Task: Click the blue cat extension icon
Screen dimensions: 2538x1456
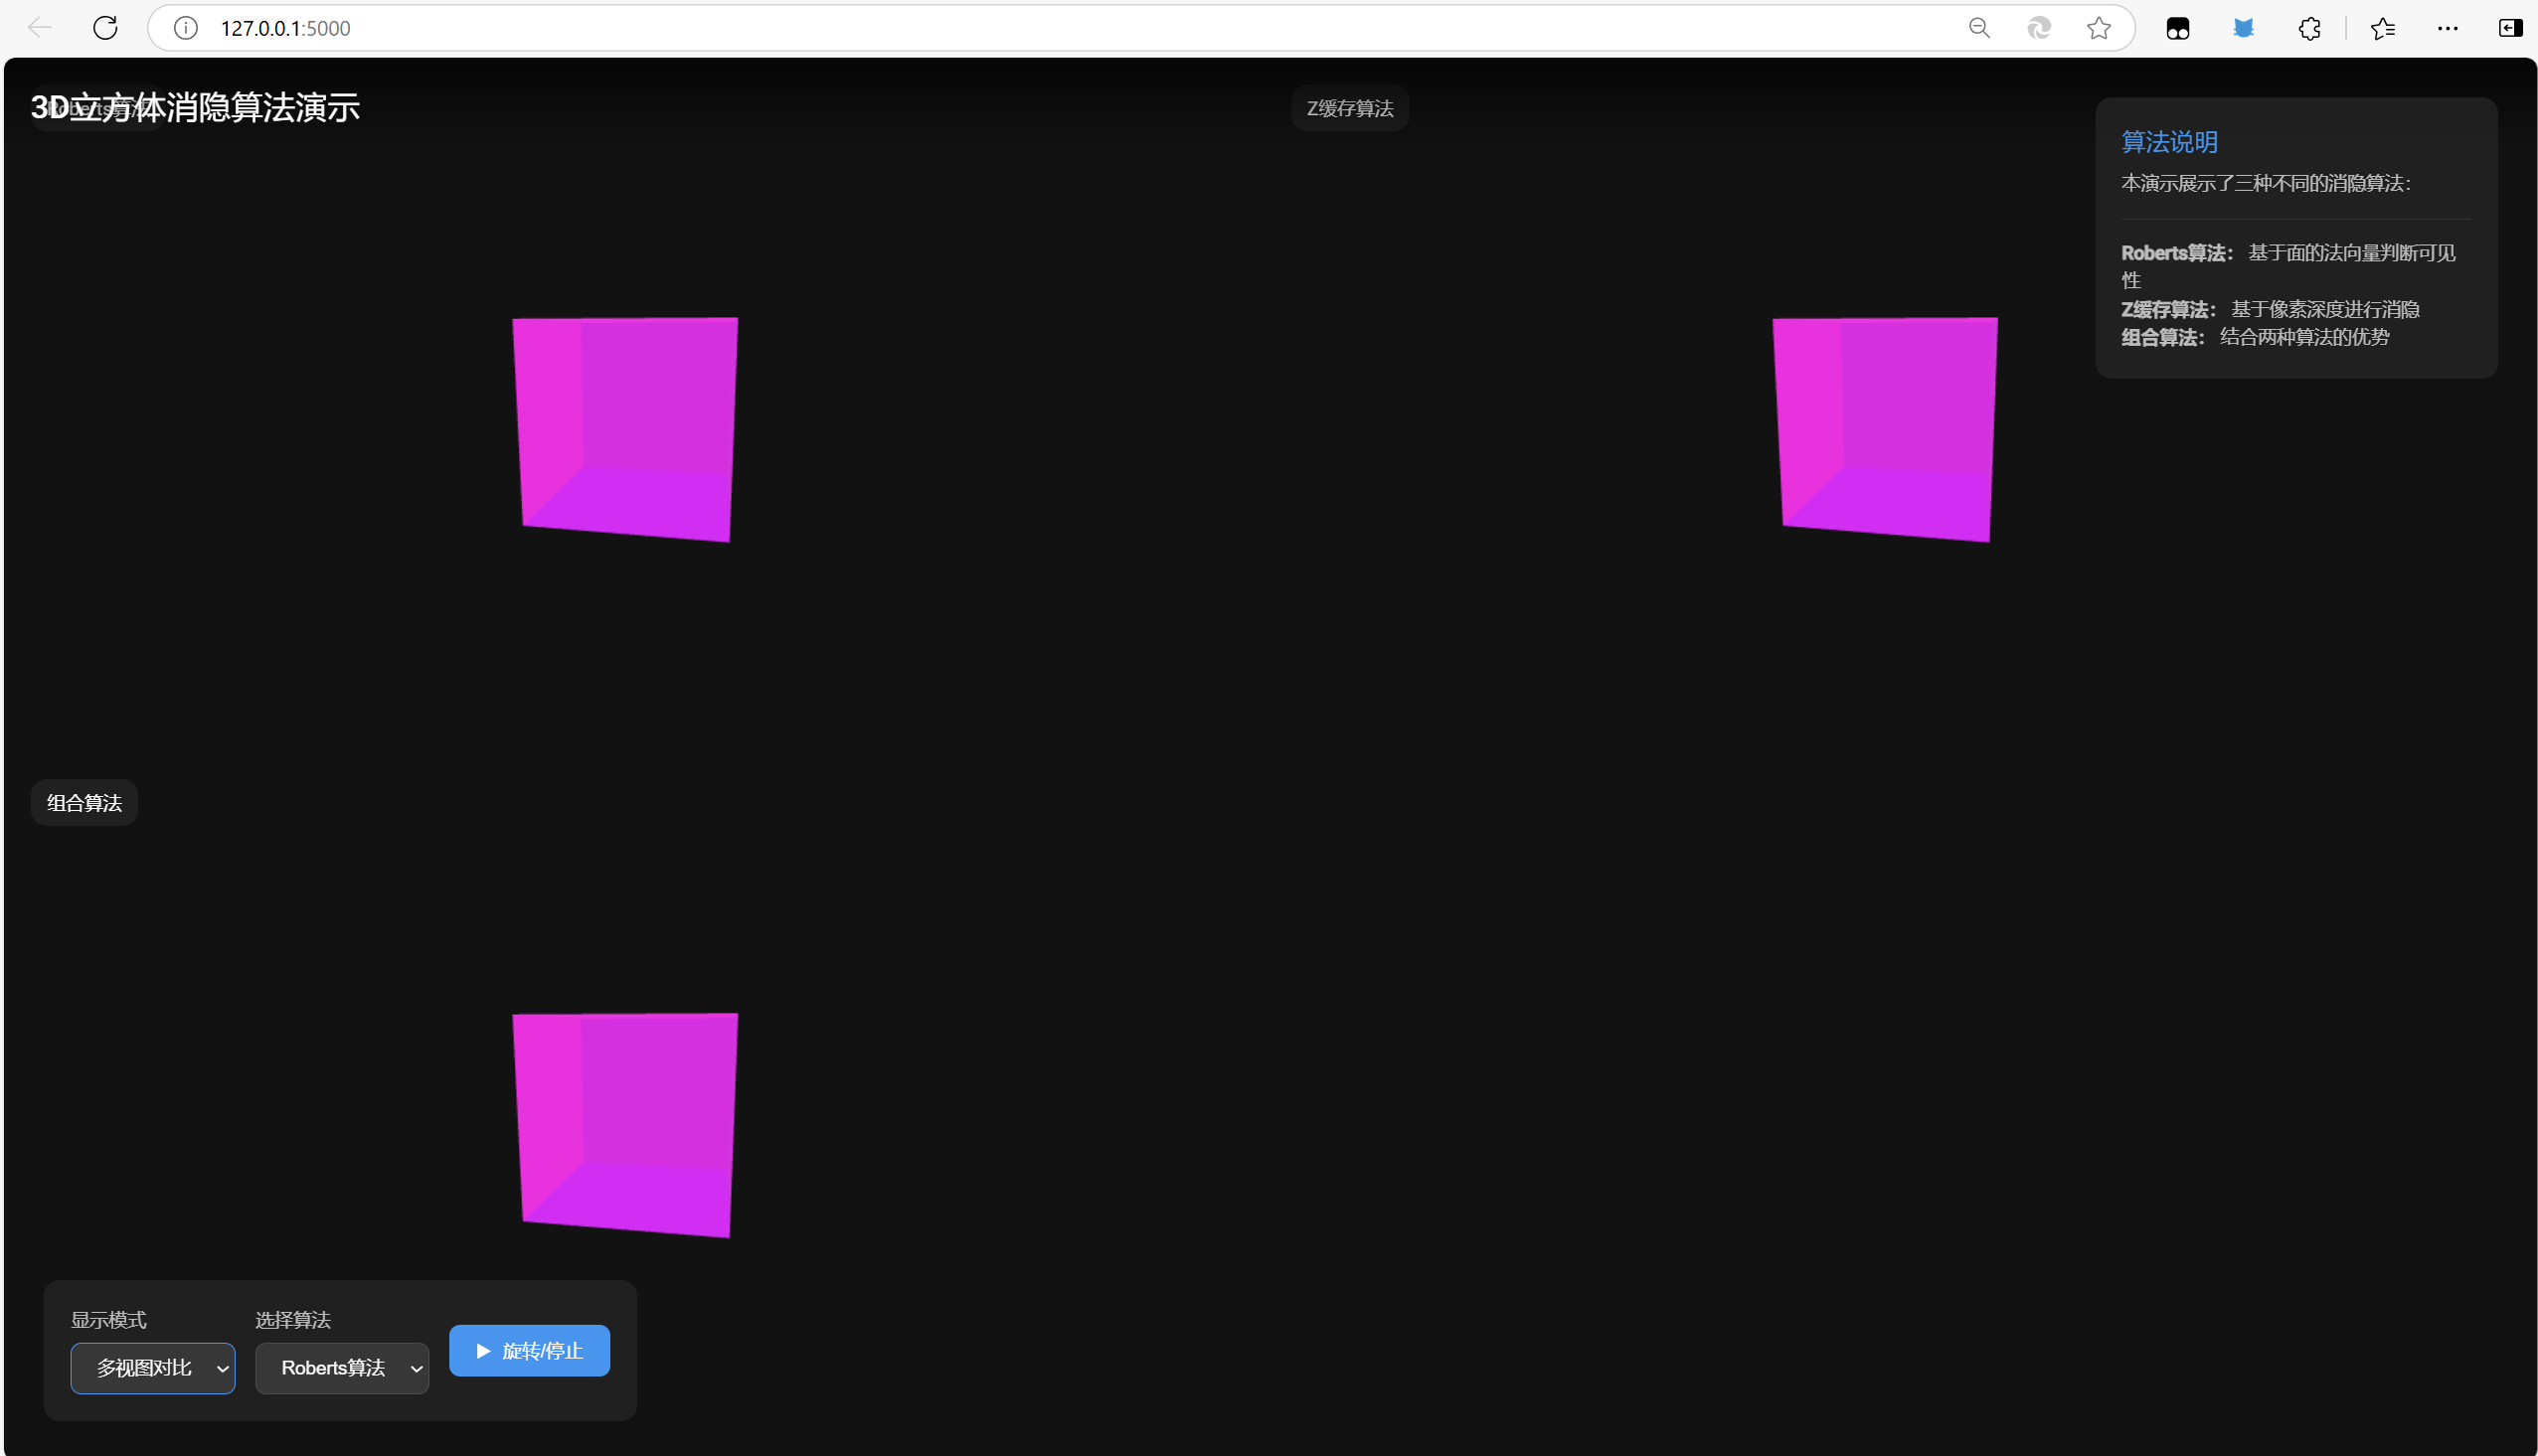Action: click(x=2243, y=28)
